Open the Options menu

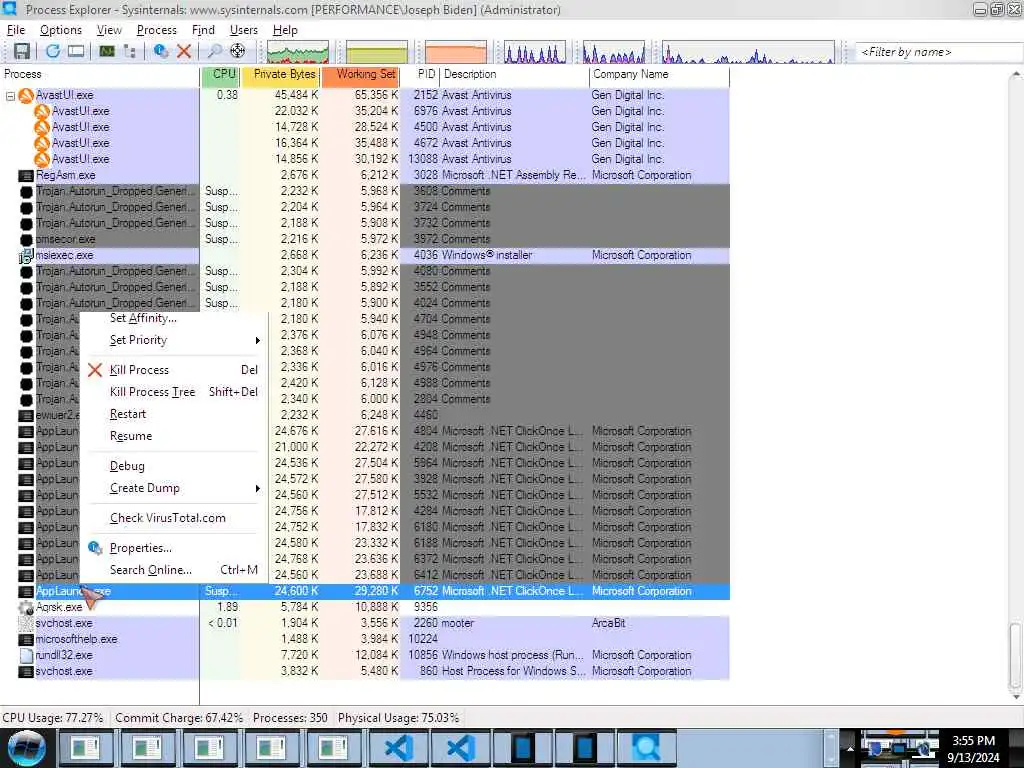(61, 30)
